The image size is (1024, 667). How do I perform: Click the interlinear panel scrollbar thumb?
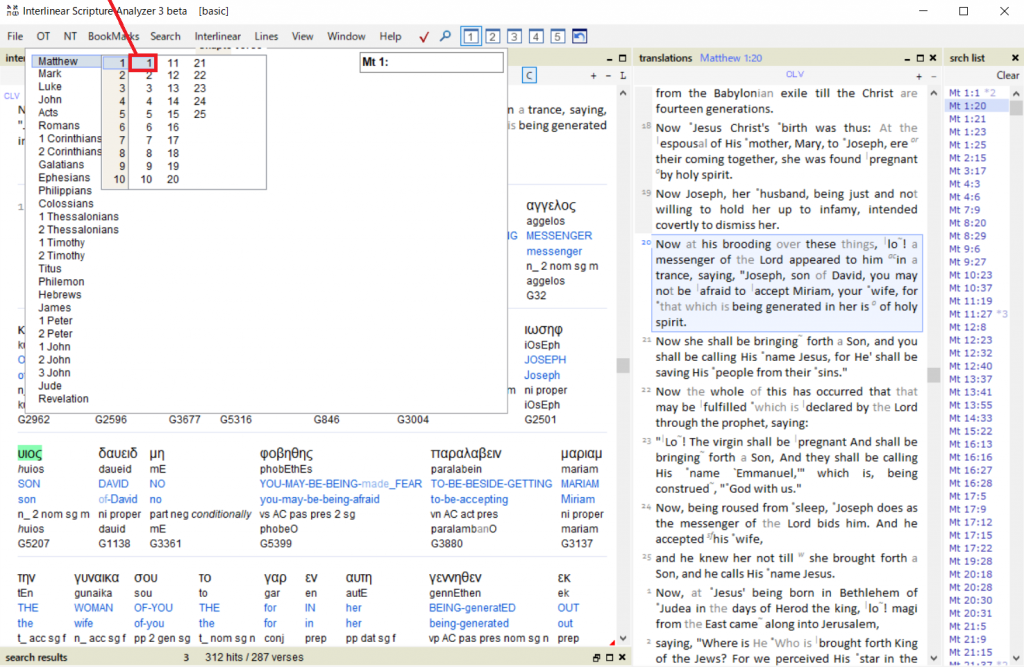pyautogui.click(x=623, y=365)
